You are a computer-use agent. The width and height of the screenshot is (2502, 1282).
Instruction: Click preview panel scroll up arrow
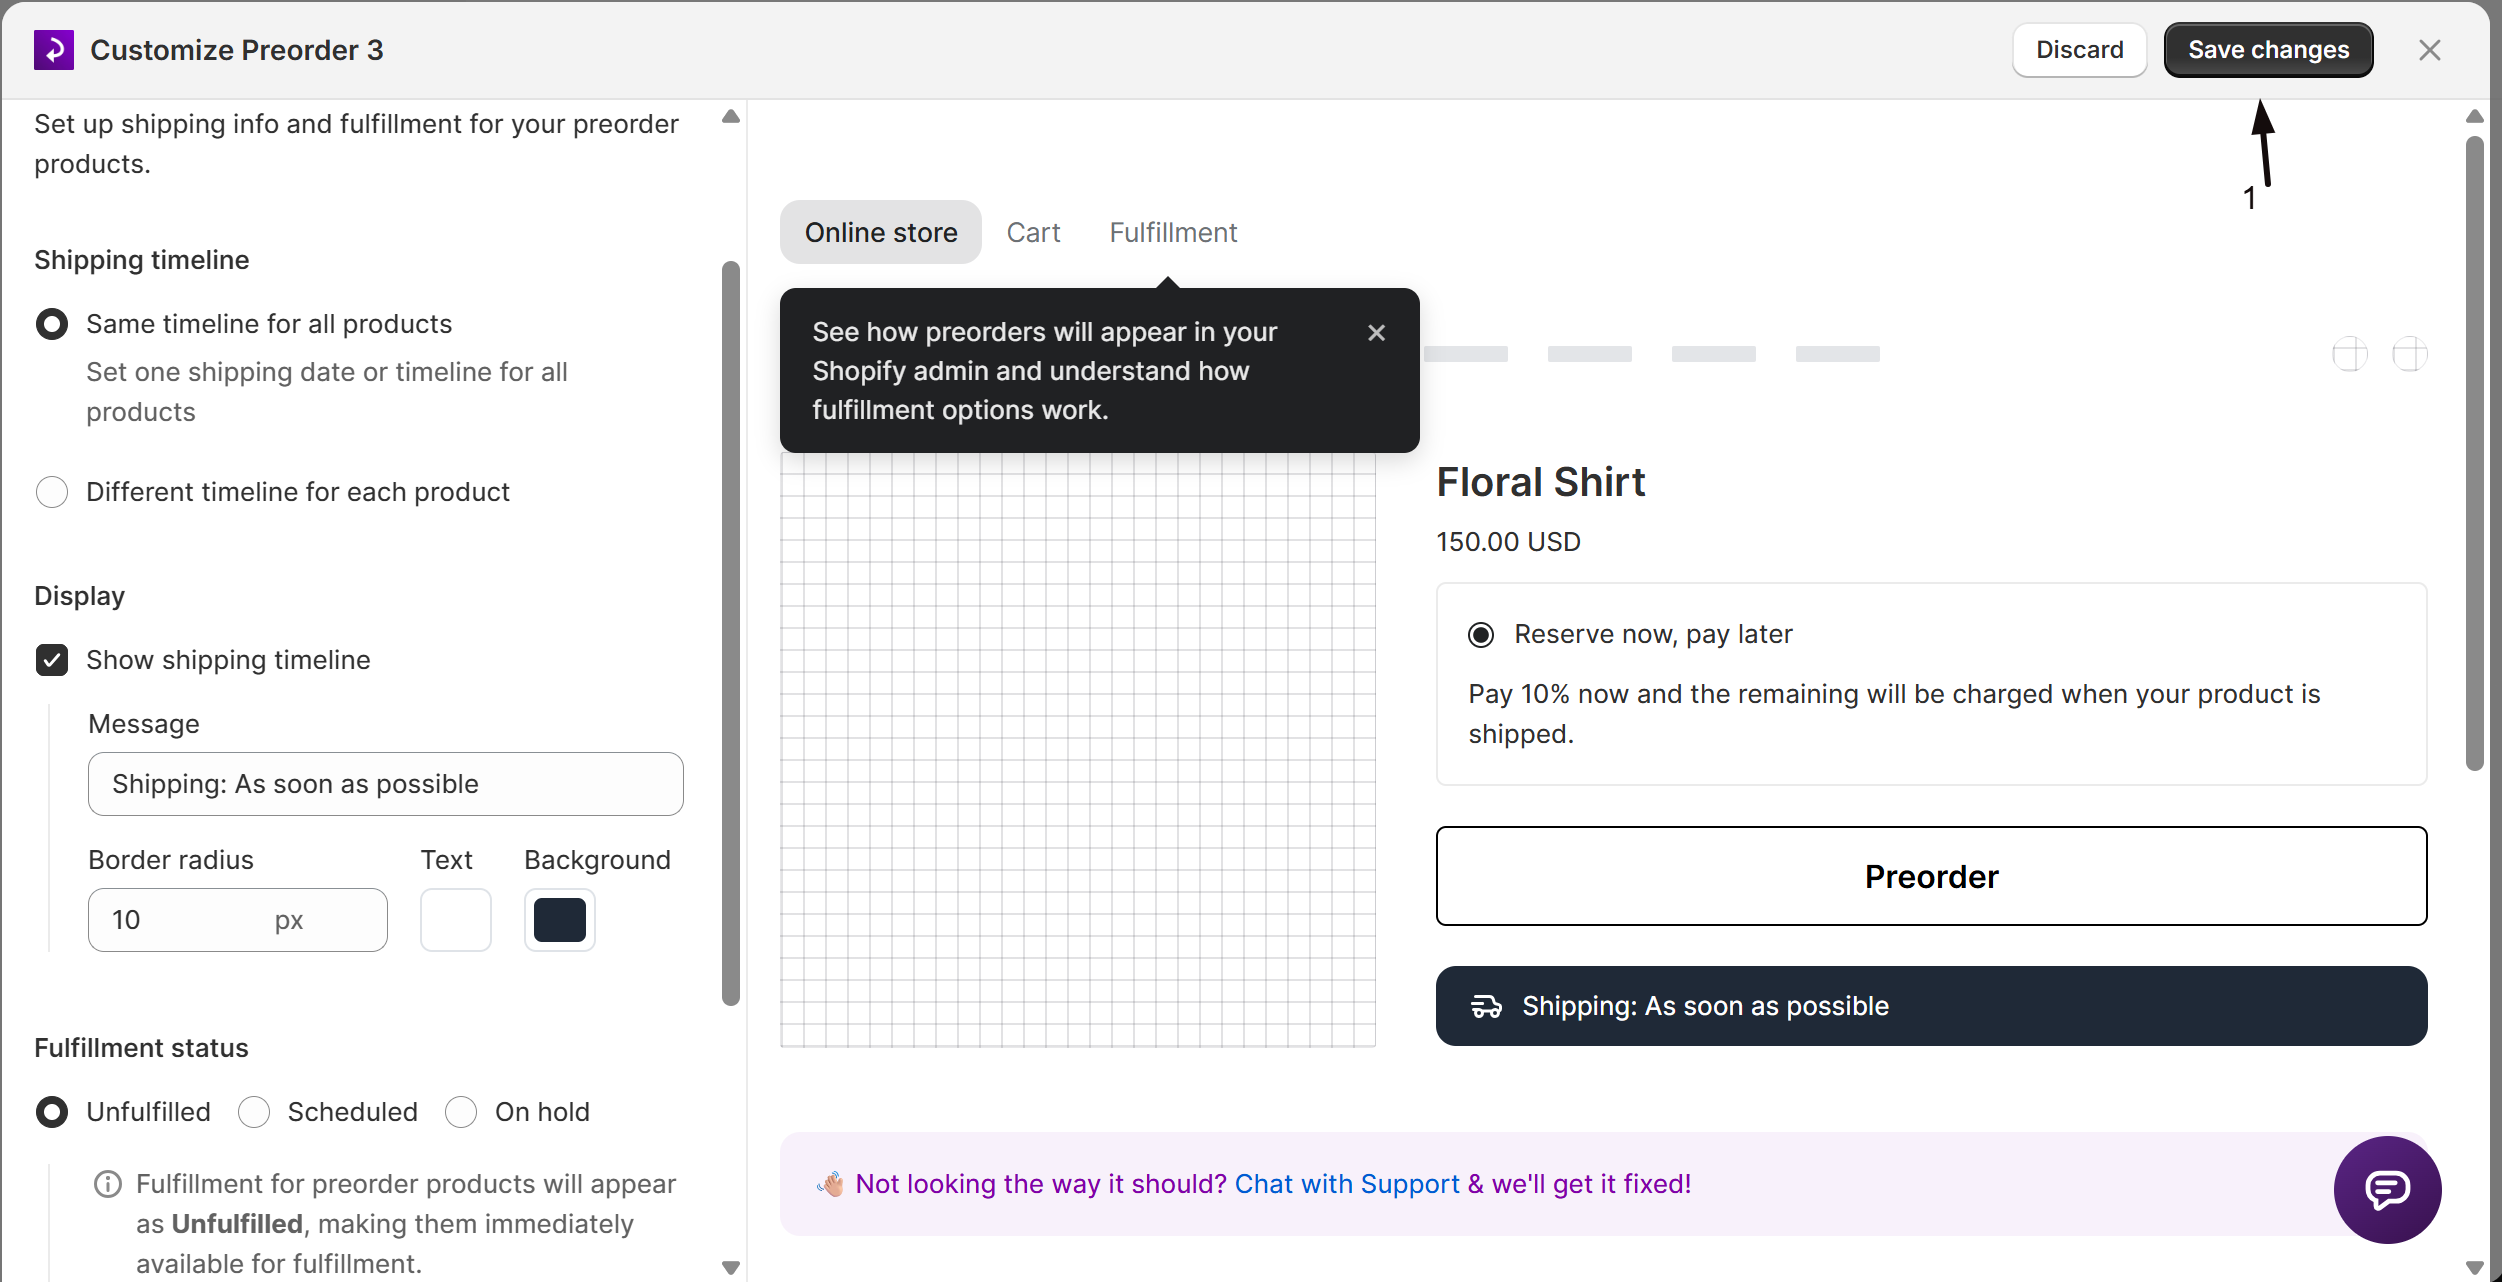(2475, 116)
